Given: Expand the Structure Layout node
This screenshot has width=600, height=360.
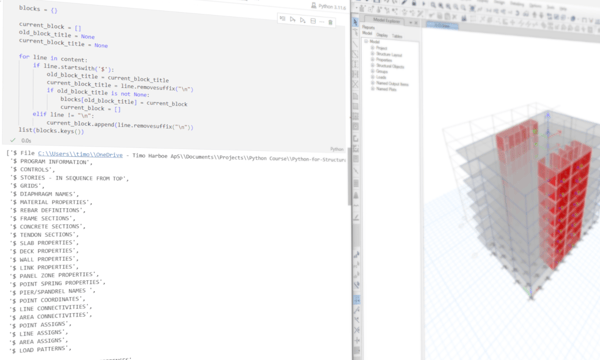Looking at the screenshot, I should click(372, 54).
